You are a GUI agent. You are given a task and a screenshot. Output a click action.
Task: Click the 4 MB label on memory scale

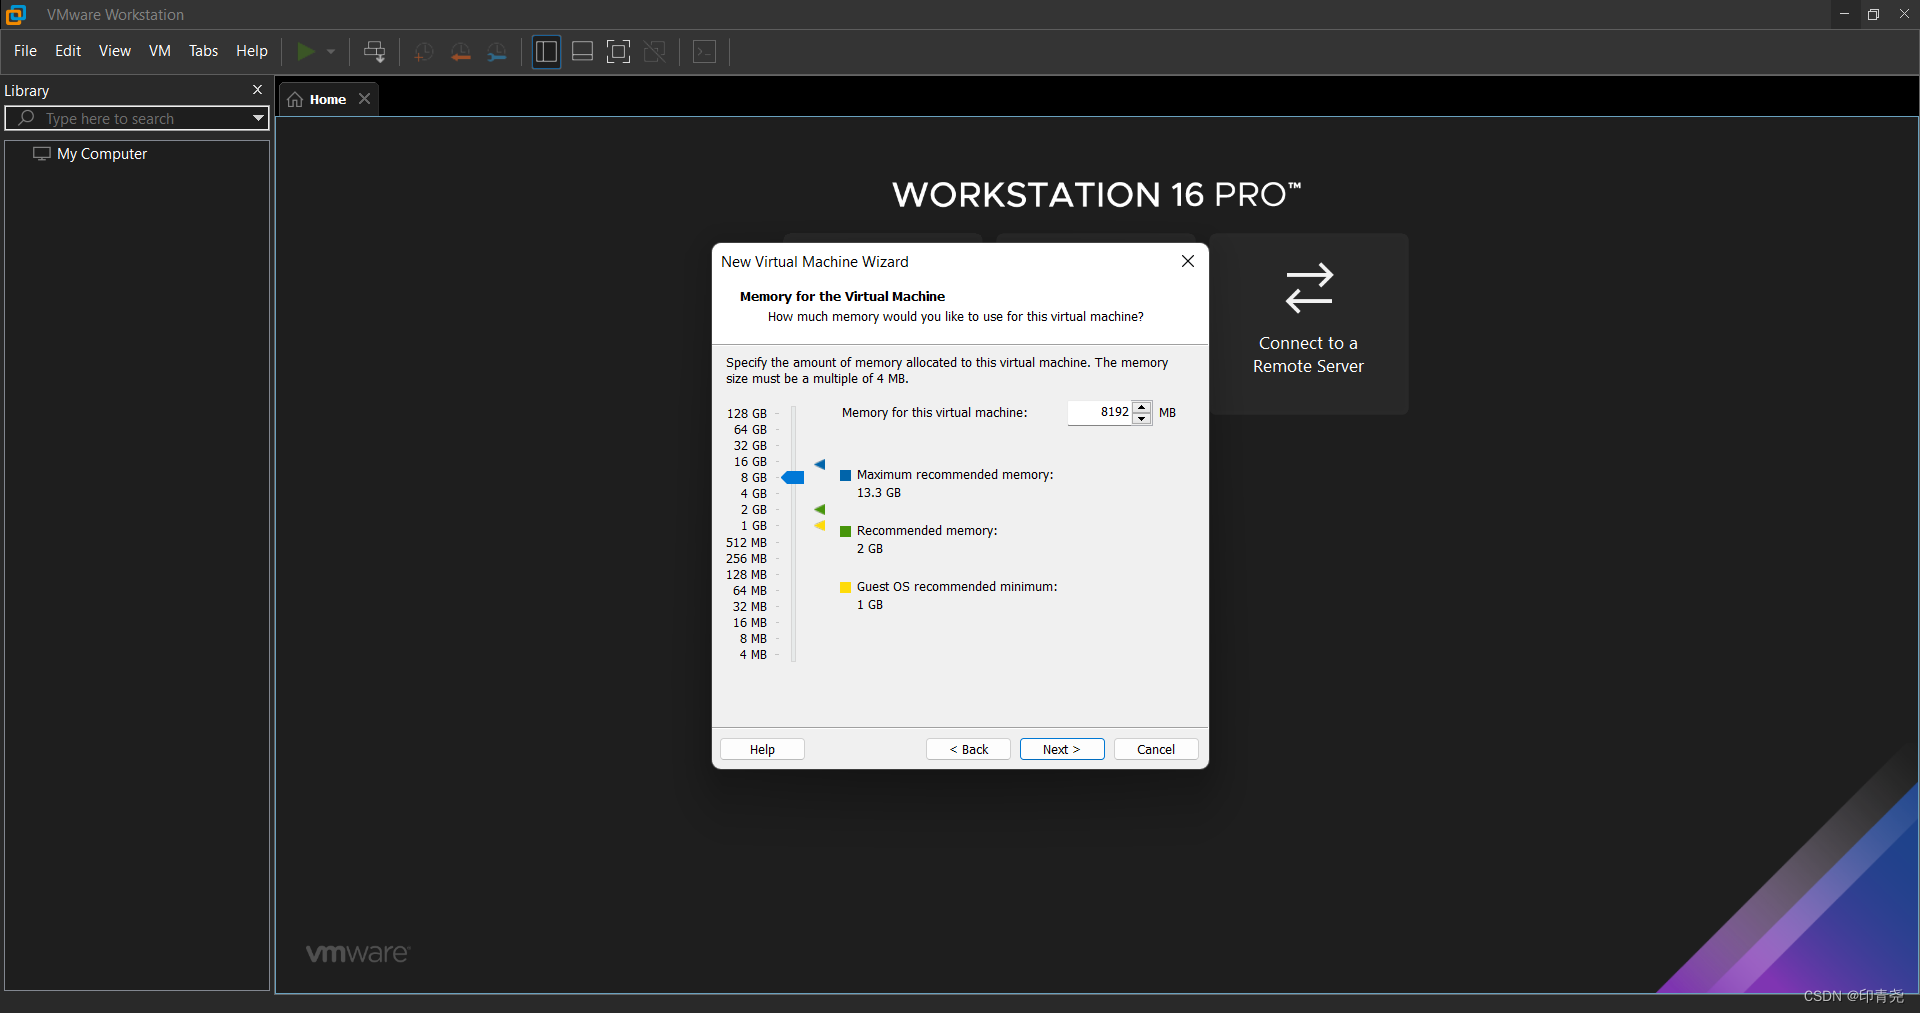[753, 655]
